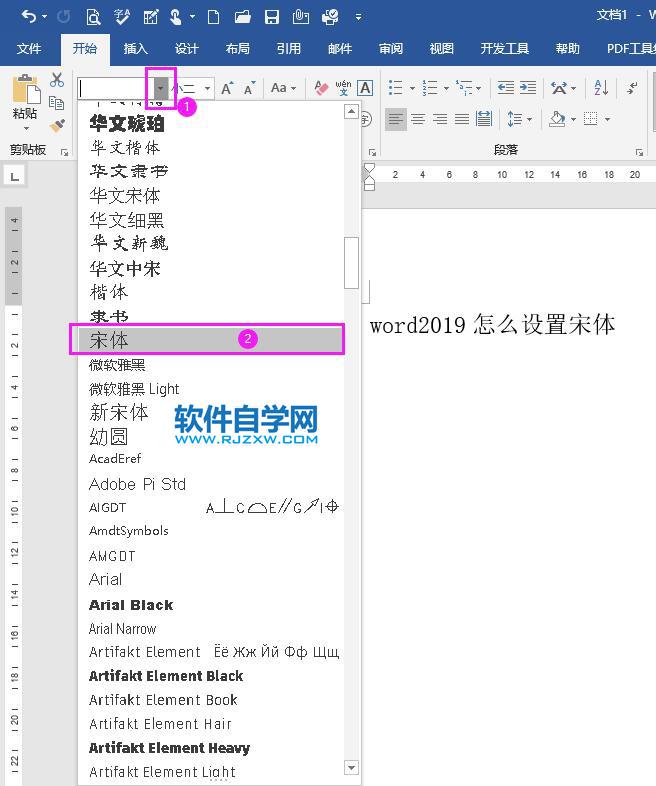Click the Copy icon in clipboard group
This screenshot has width=656, height=786.
pyautogui.click(x=57, y=103)
